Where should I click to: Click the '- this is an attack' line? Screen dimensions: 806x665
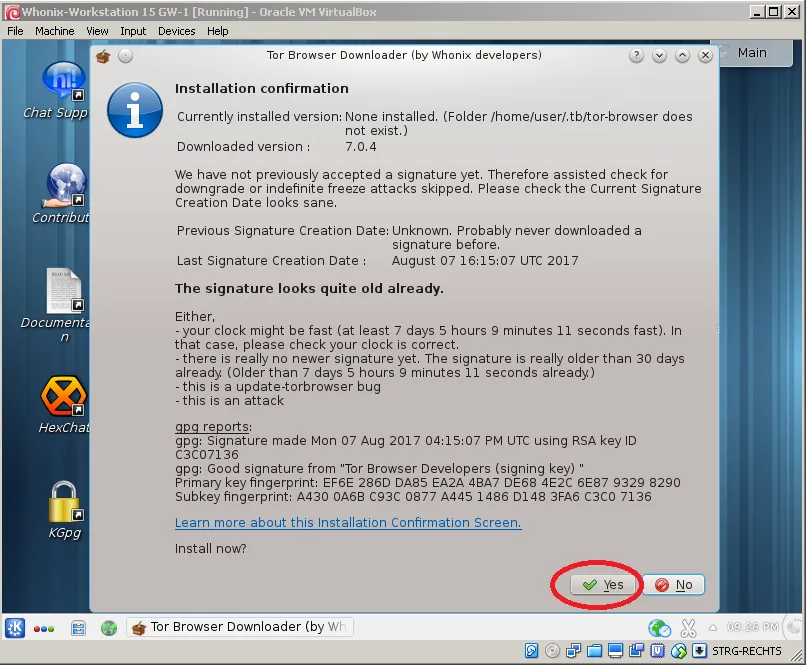coord(229,401)
